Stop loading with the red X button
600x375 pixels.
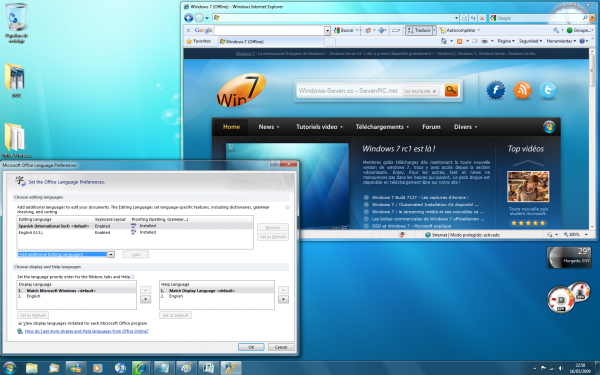pos(482,18)
